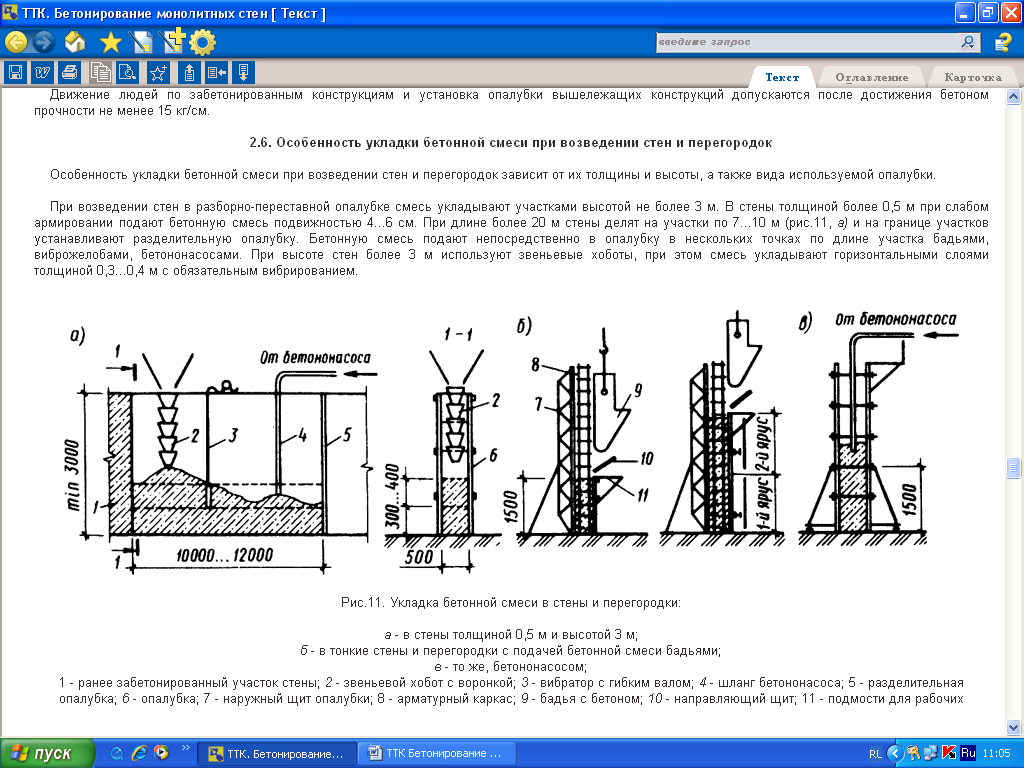Click the RL indicator on the taskbar

click(x=875, y=754)
